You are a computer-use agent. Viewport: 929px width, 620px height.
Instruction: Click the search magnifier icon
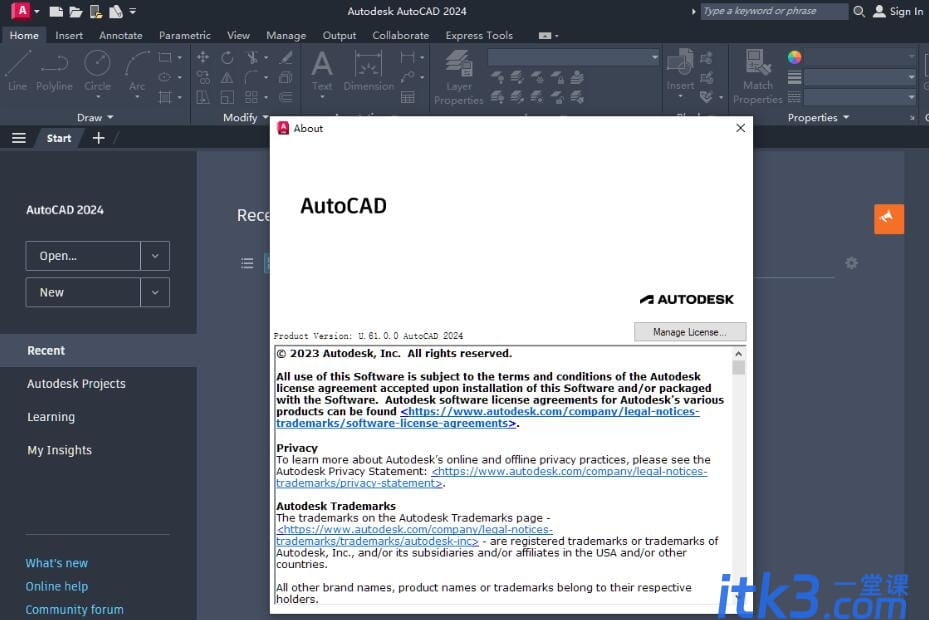point(859,11)
